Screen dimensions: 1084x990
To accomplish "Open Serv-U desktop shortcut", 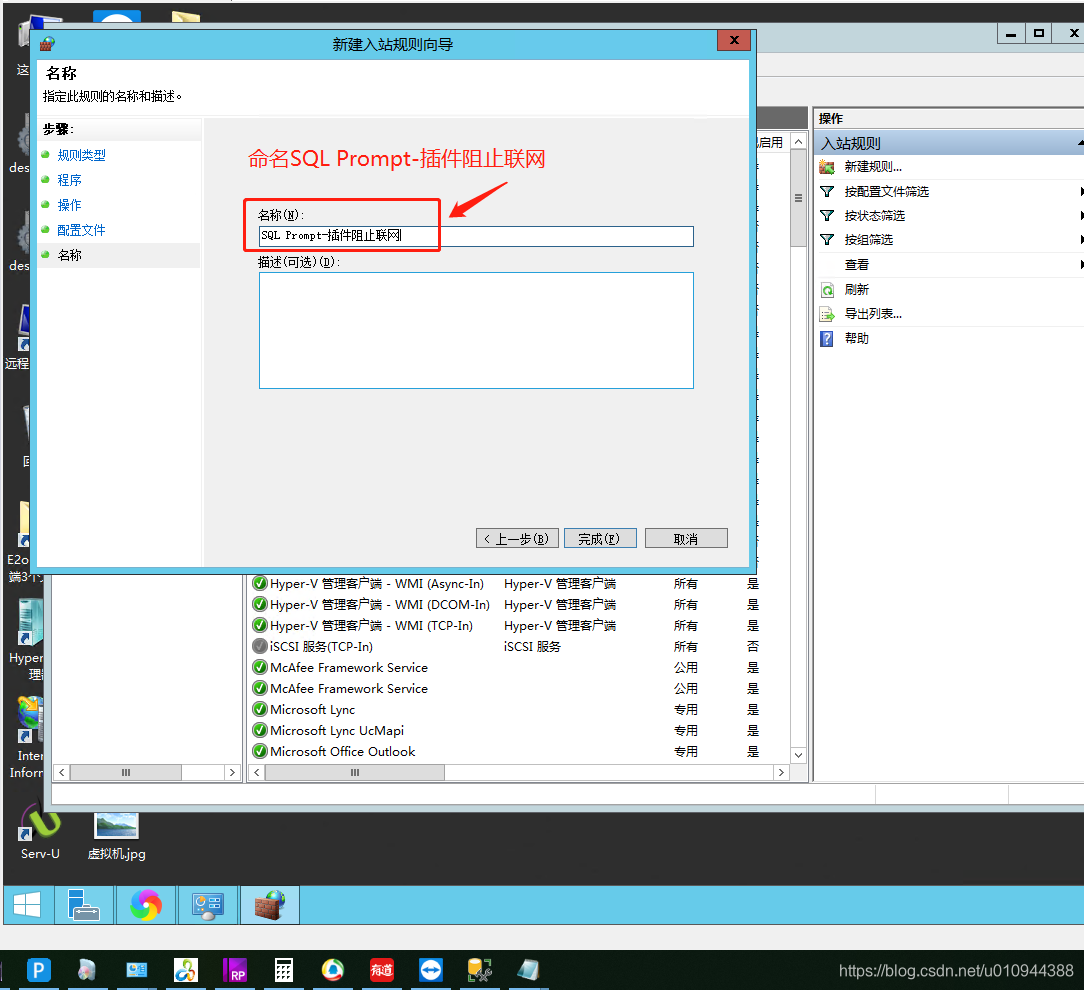I will click(40, 831).
